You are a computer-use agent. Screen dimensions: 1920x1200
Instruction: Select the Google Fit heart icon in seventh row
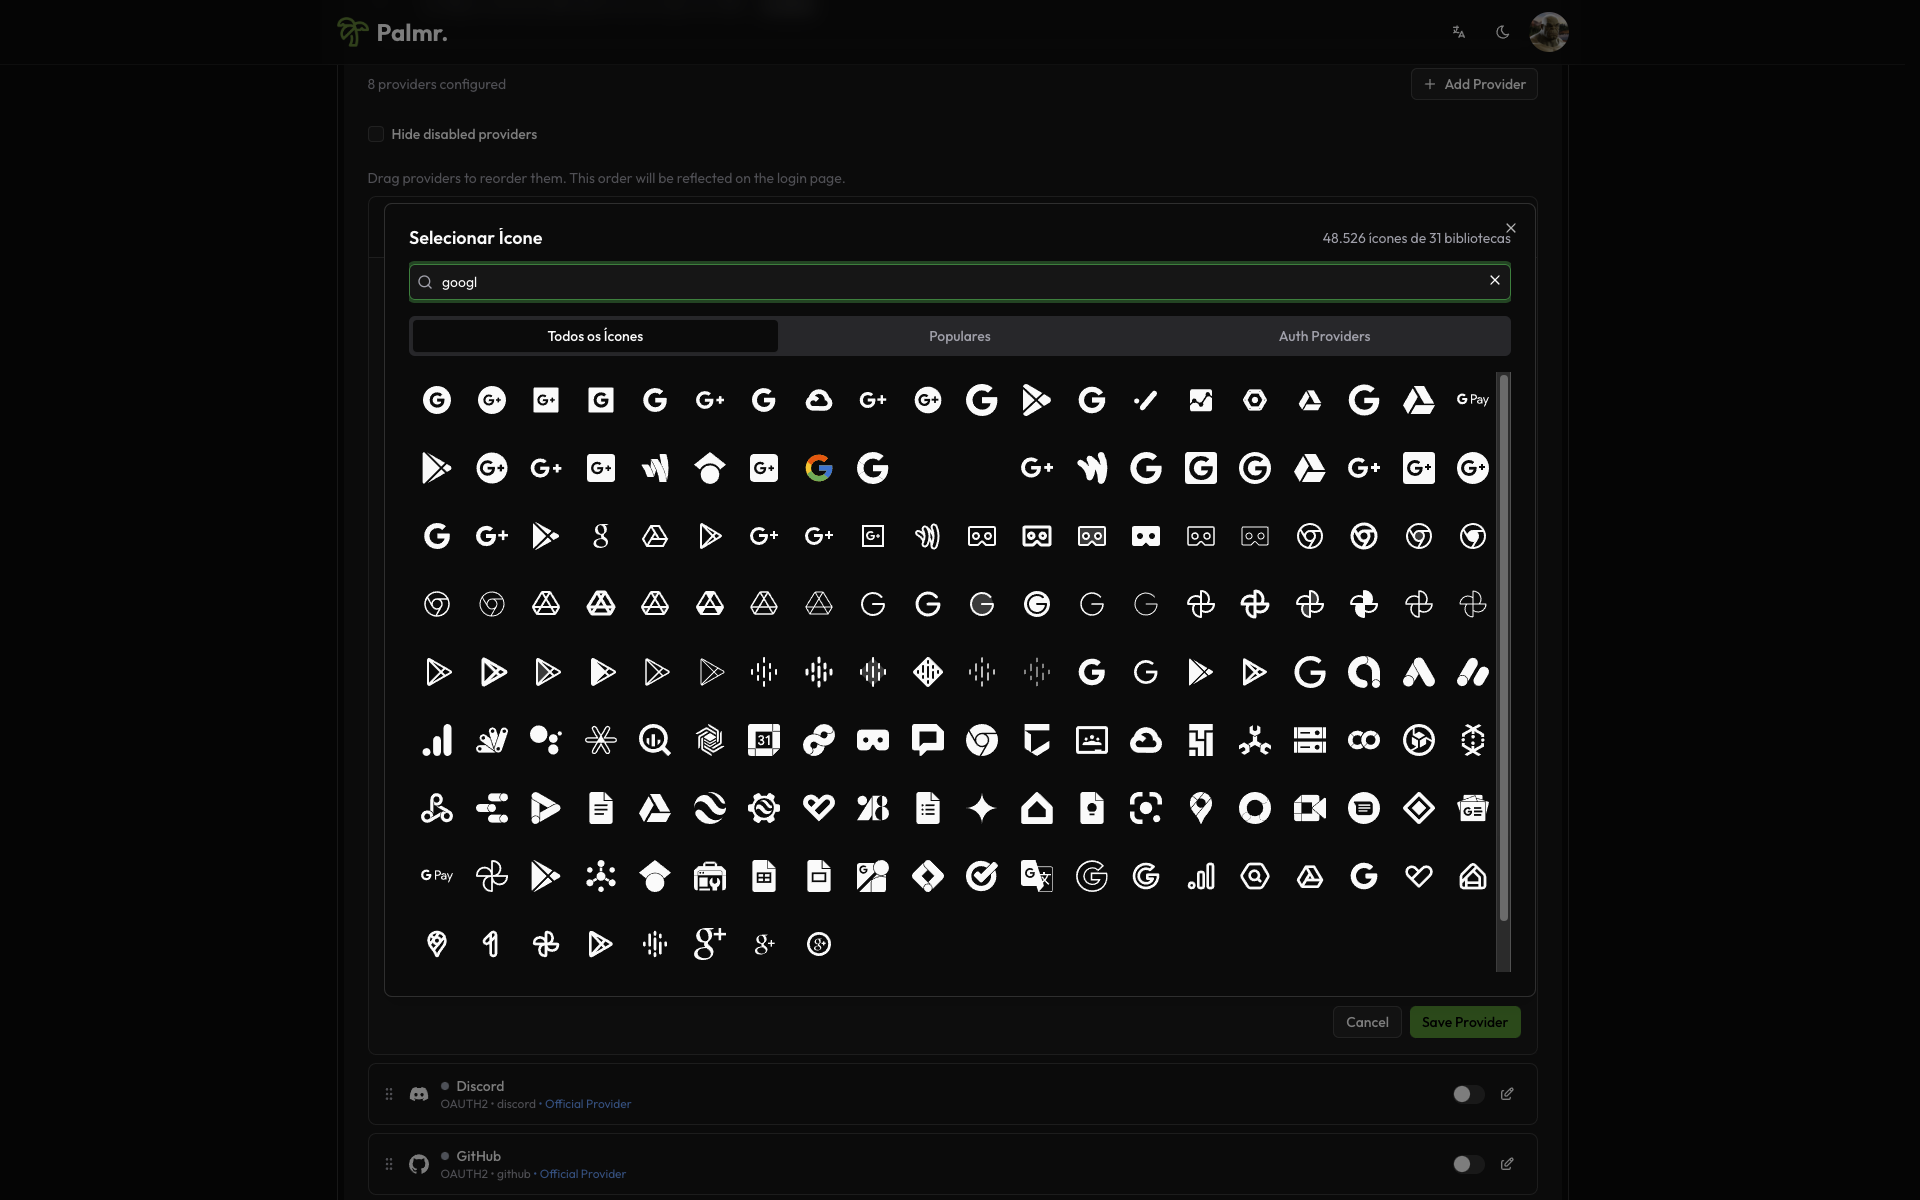pyautogui.click(x=818, y=808)
